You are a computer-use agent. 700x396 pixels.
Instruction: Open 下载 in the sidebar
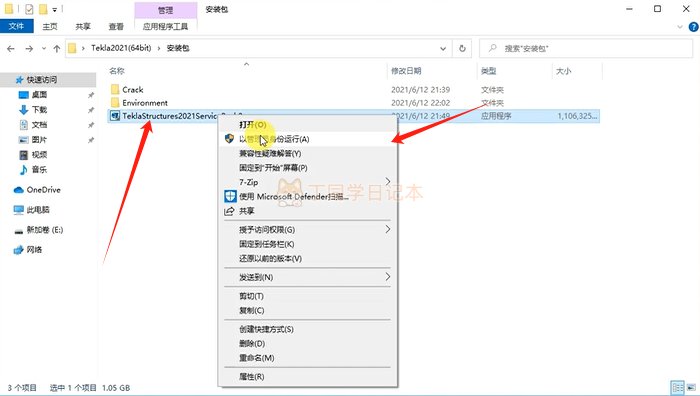coord(39,109)
